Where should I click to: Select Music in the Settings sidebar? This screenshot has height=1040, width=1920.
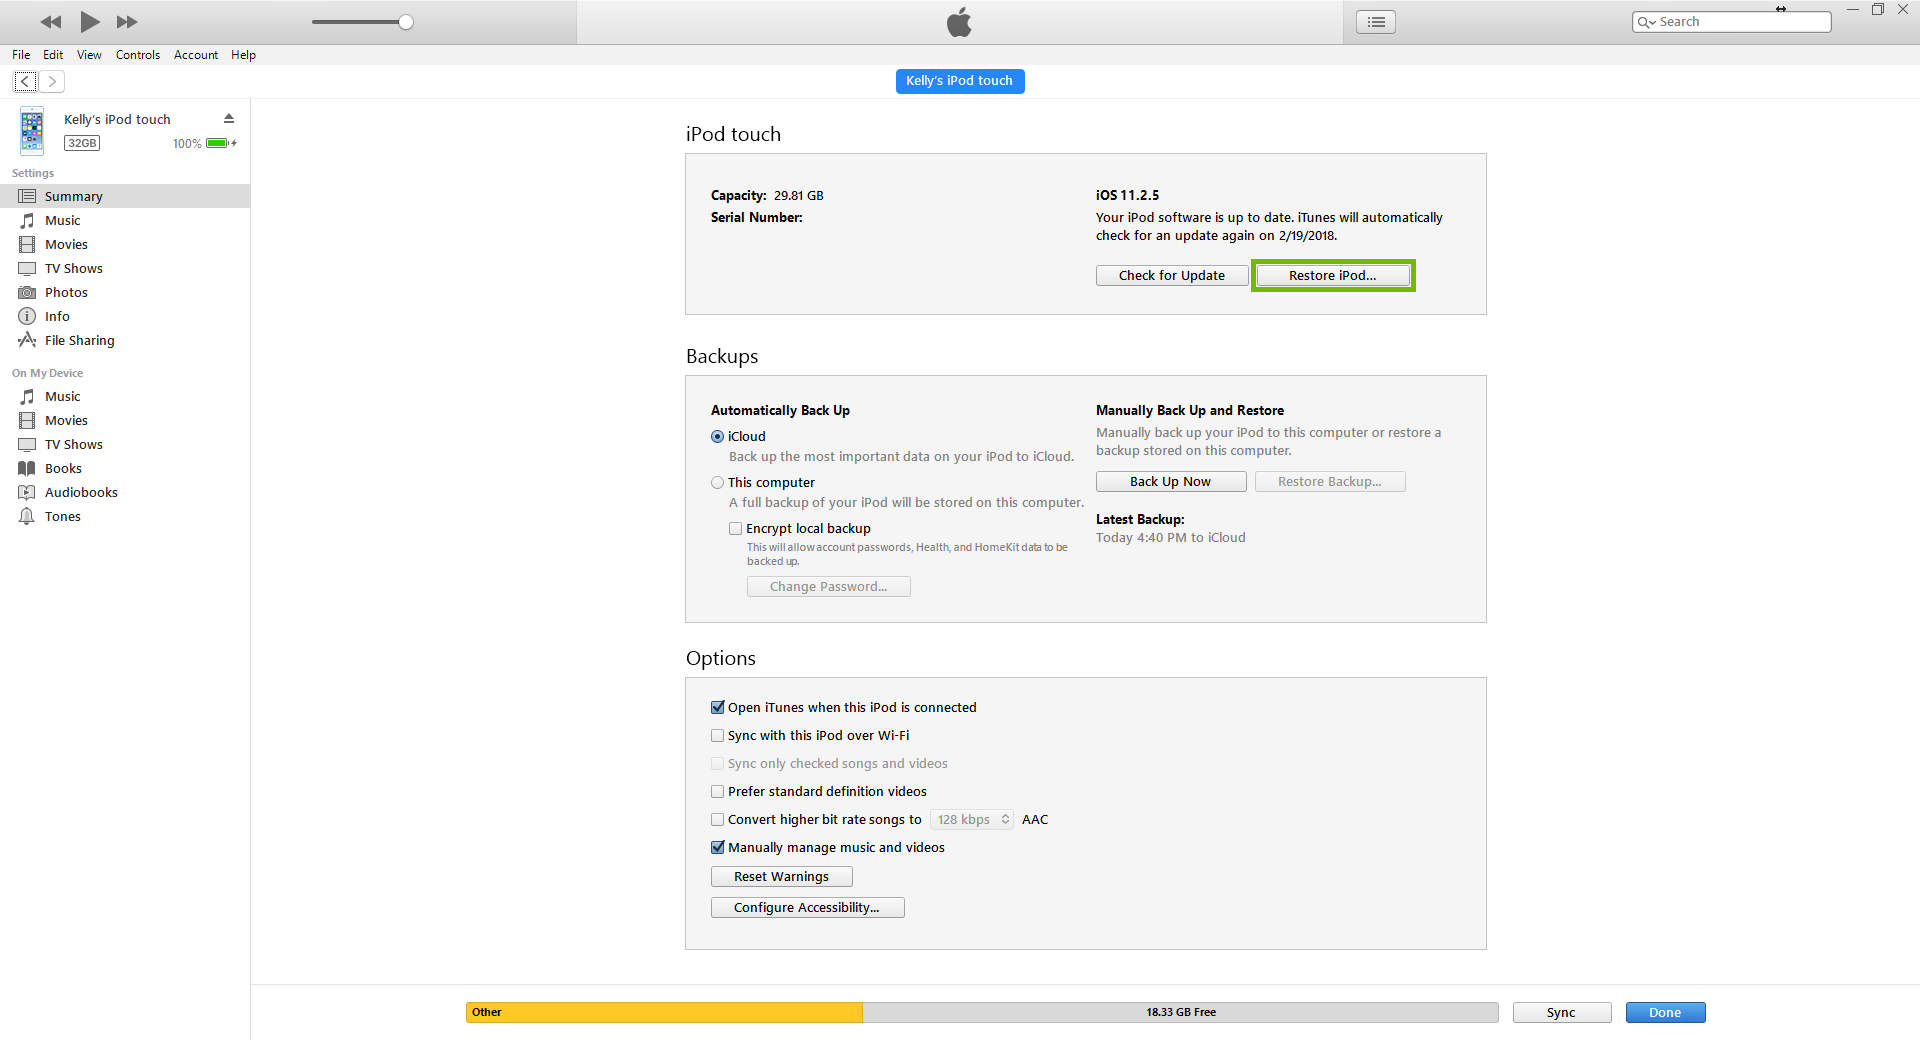point(62,220)
